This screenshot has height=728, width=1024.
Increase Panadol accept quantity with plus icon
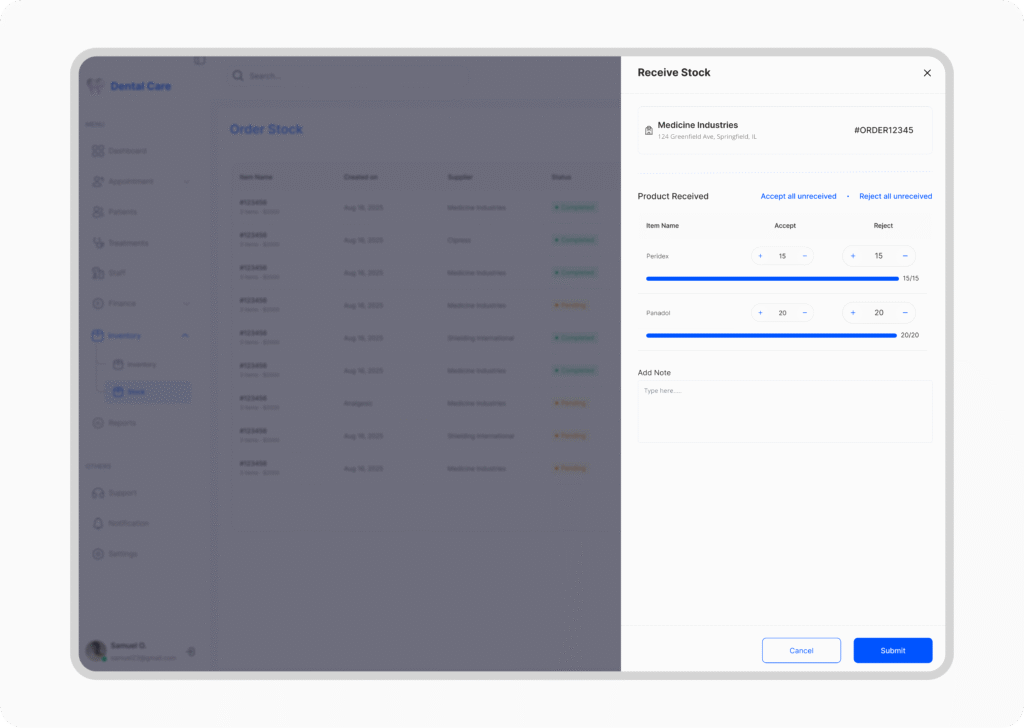pos(760,313)
